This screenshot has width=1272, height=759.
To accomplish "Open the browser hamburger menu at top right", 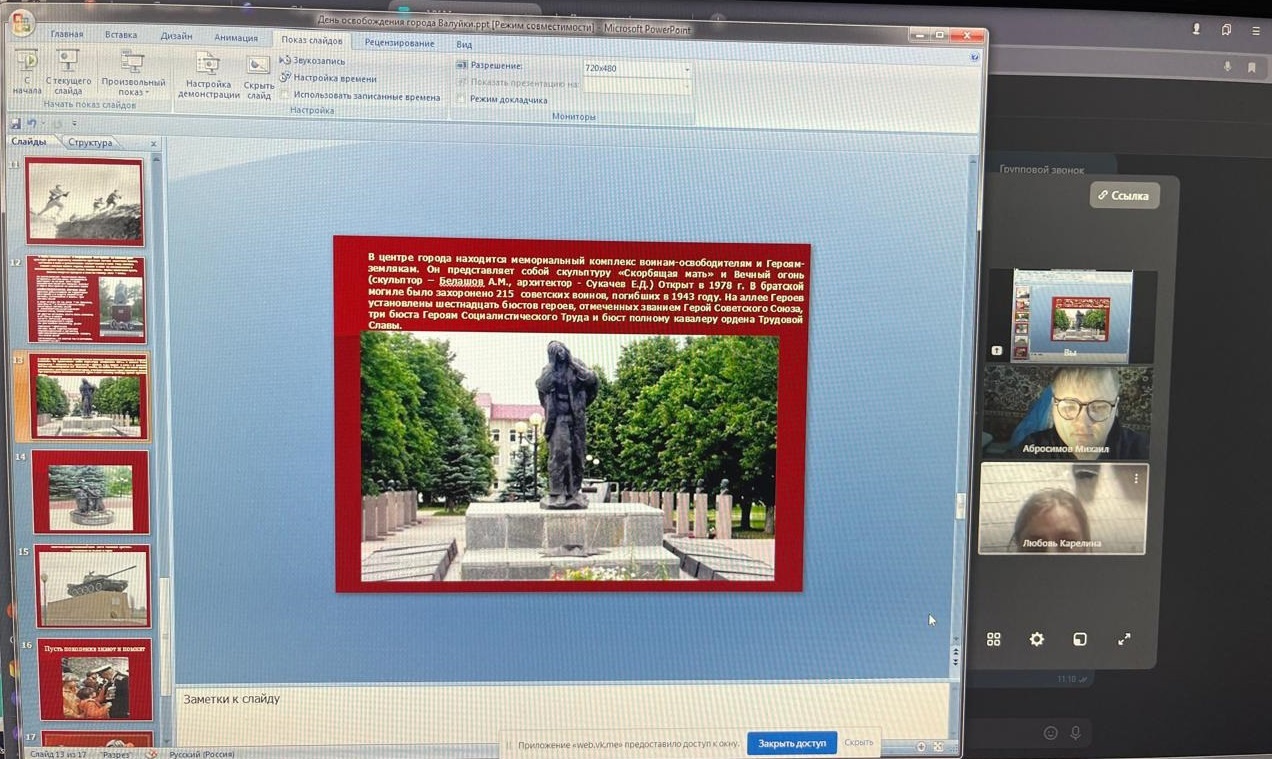I will coord(1255,30).
